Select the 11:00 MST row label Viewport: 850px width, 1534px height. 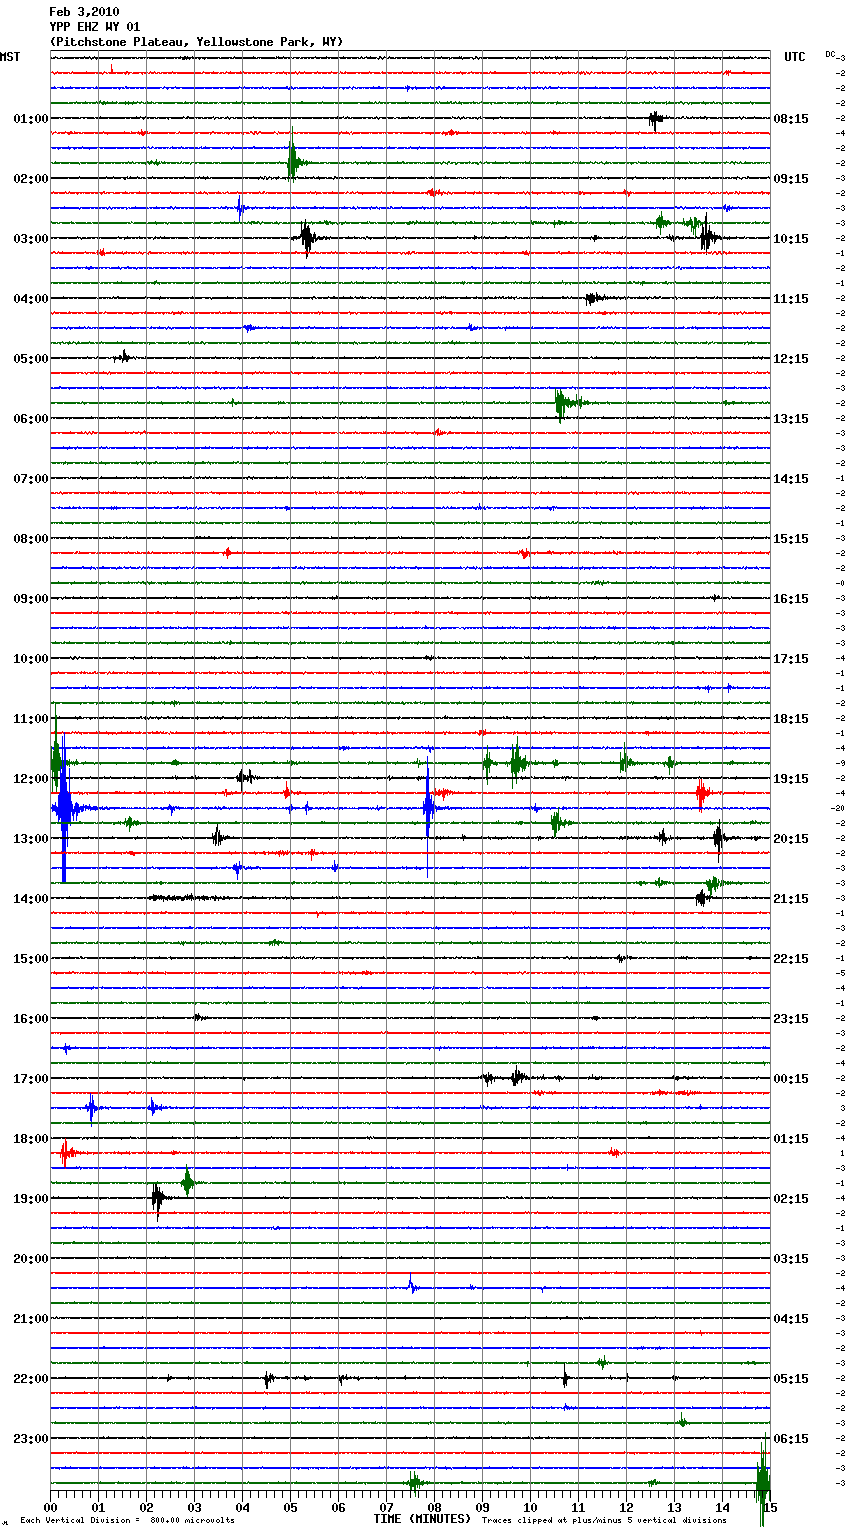31,719
